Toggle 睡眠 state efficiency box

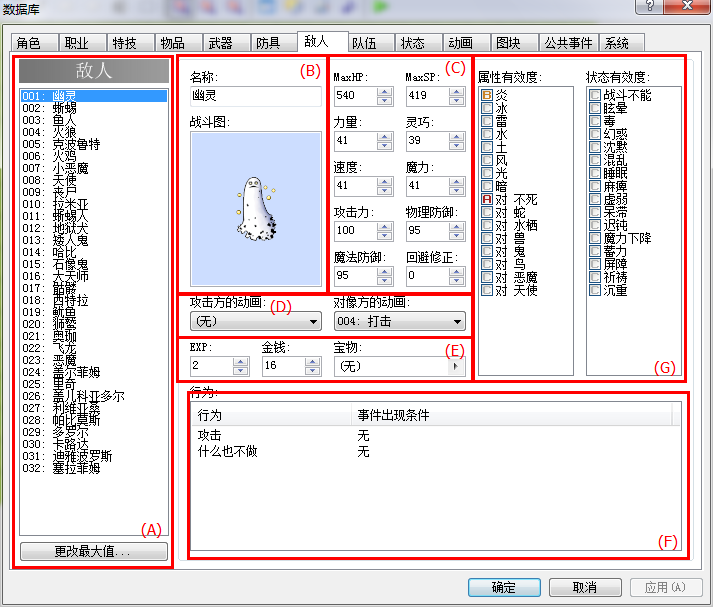[595, 173]
